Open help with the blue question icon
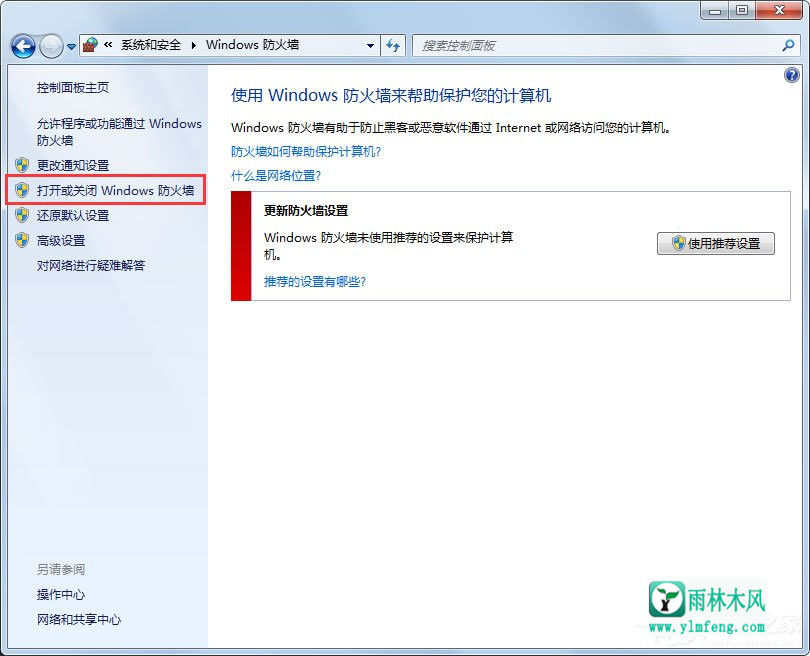The width and height of the screenshot is (810, 656). click(x=791, y=75)
